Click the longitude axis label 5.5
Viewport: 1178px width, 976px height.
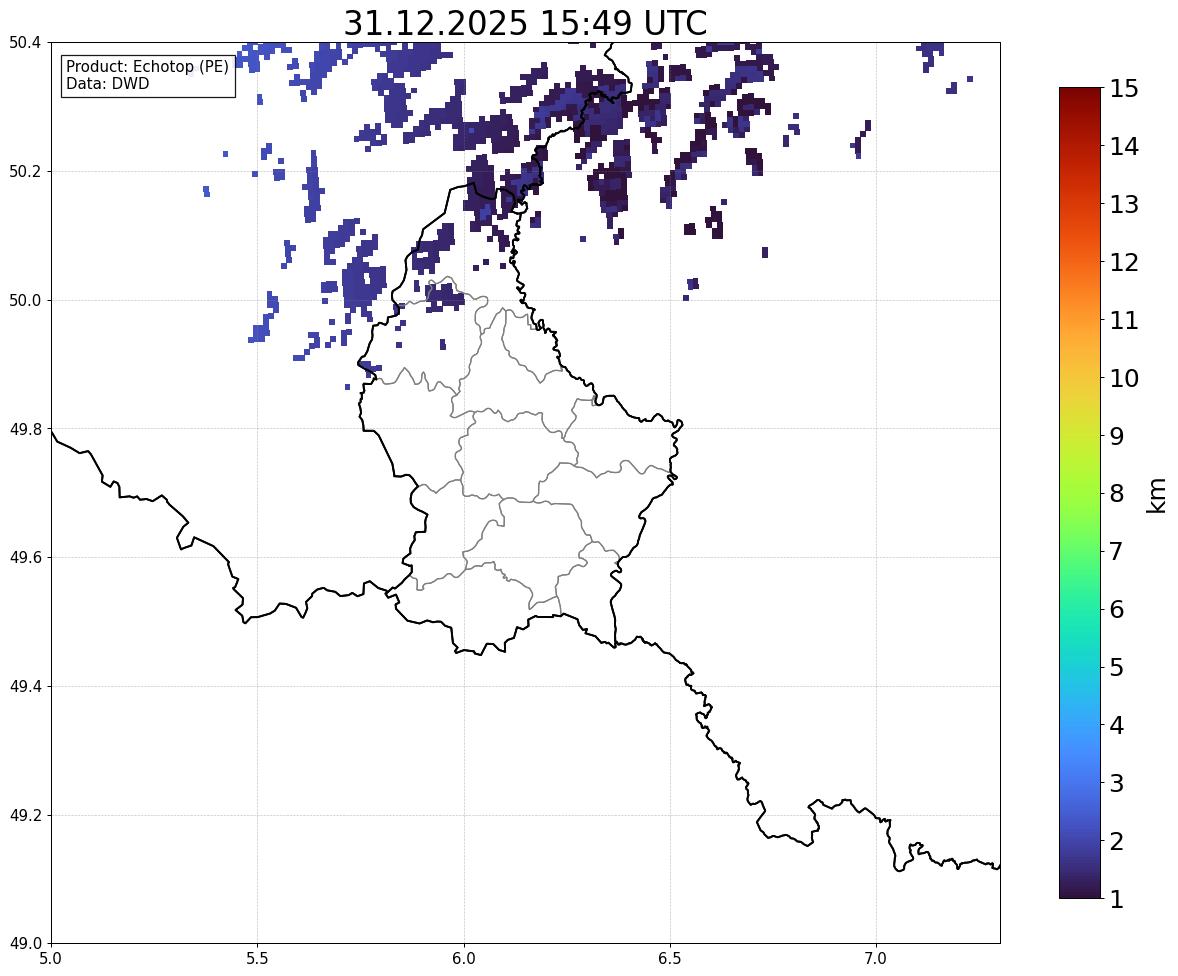257,959
